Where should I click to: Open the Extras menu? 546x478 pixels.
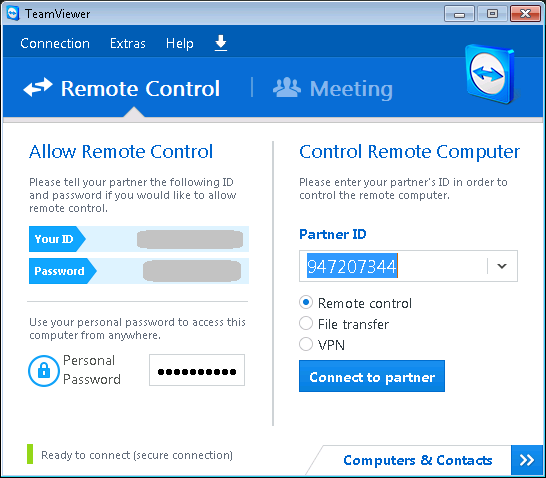127,43
